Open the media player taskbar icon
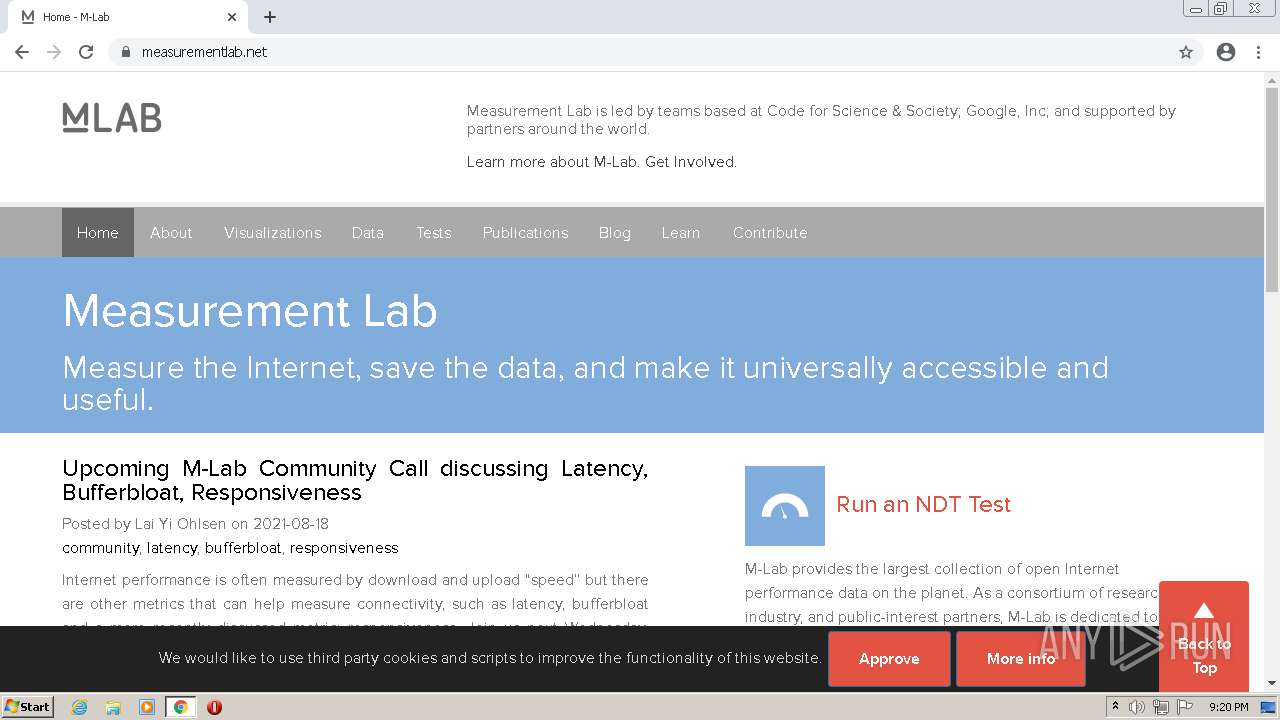The width and height of the screenshot is (1280, 720). 147,707
